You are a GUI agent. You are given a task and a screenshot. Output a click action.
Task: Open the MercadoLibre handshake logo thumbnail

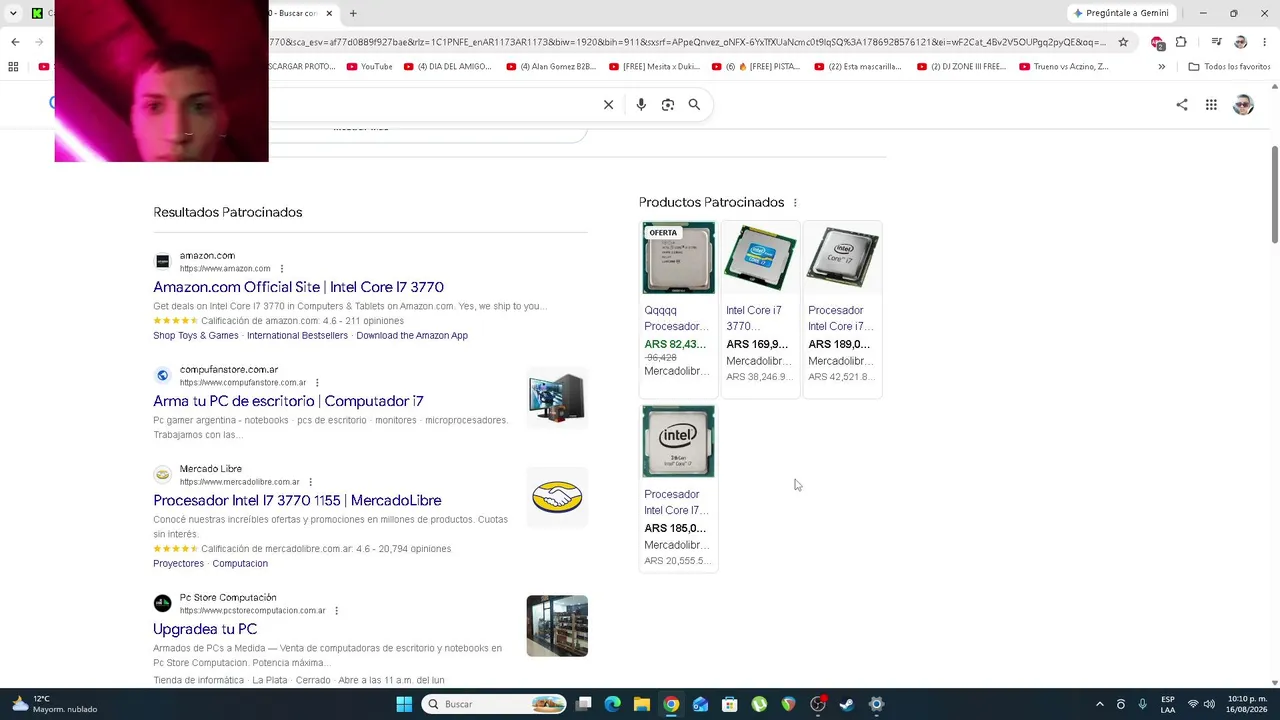557,497
